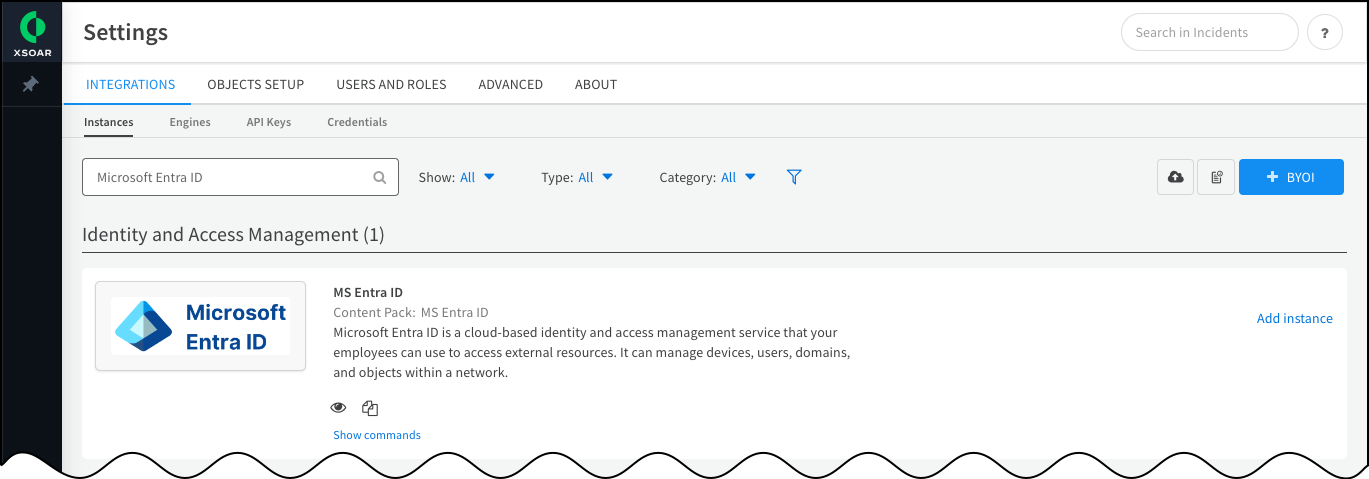Click the Search in Incidents field

click(x=1210, y=32)
